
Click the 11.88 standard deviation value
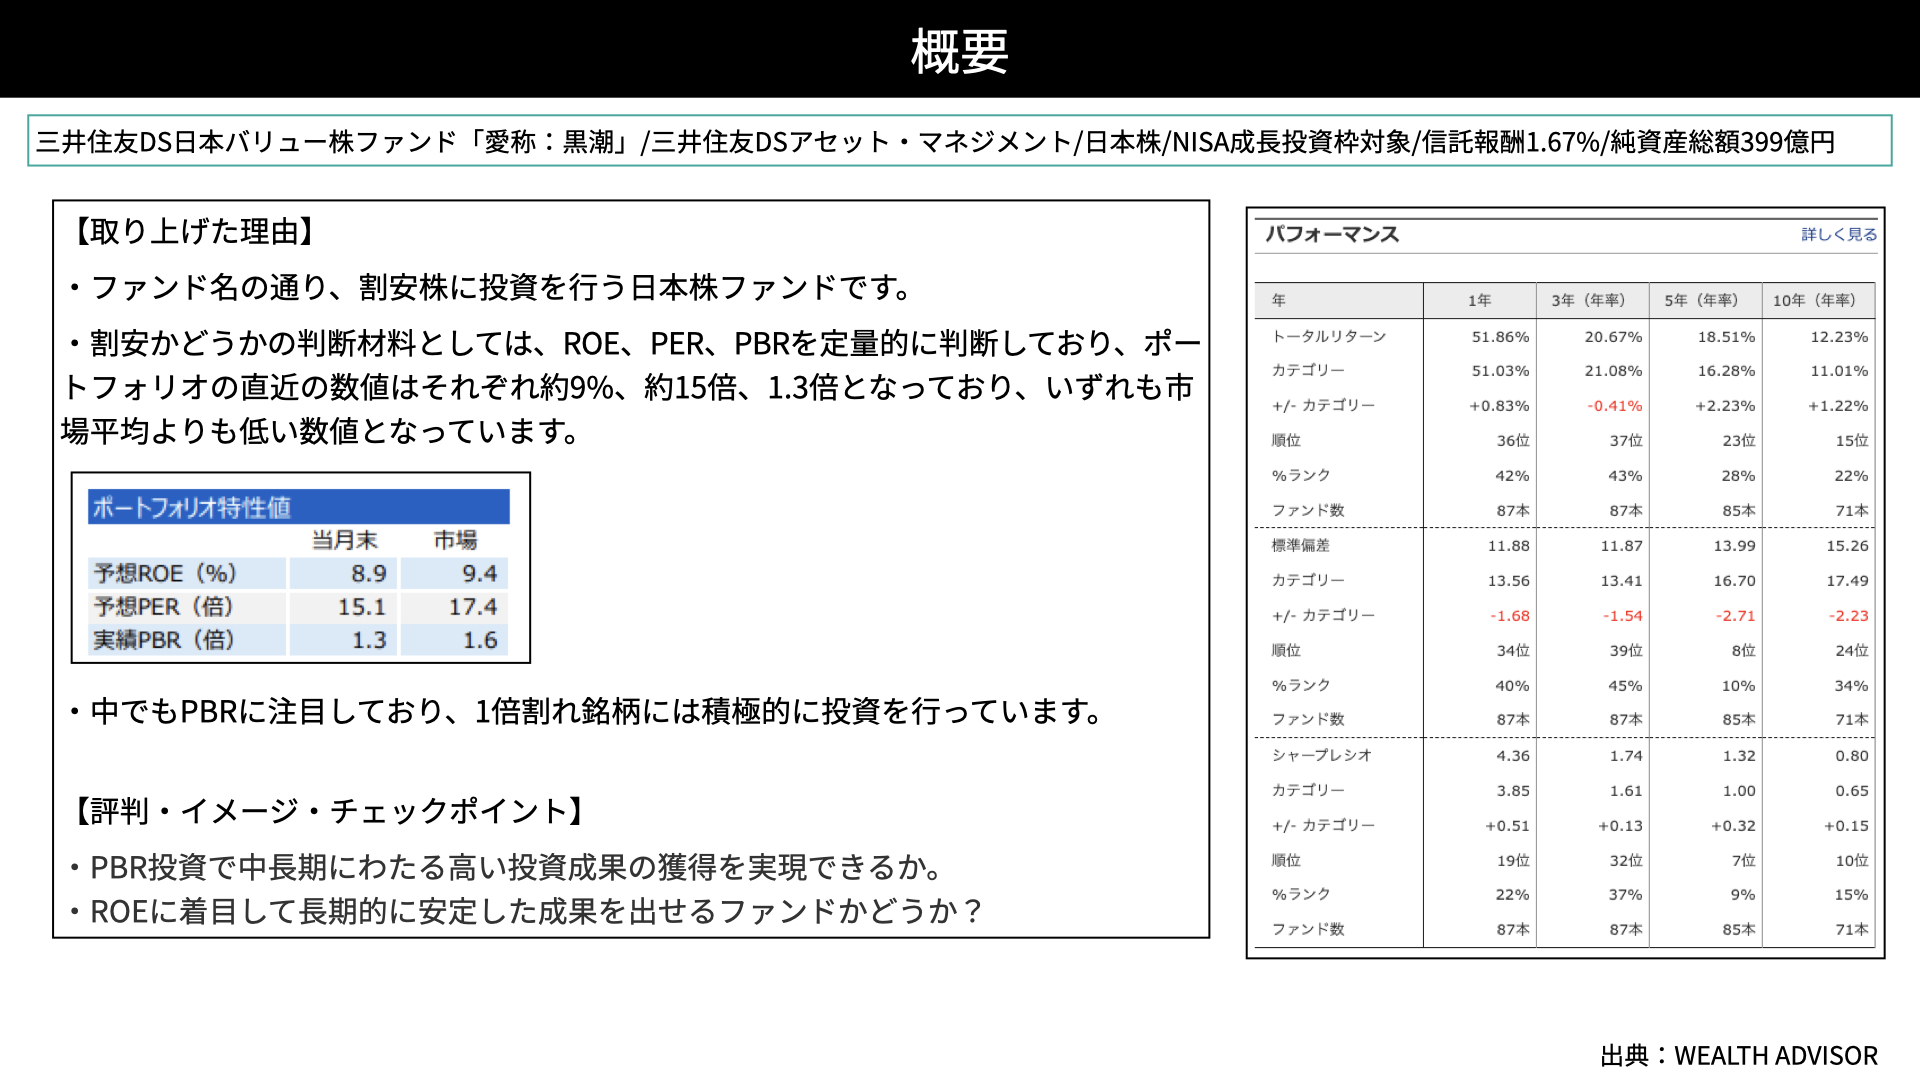pyautogui.click(x=1508, y=546)
